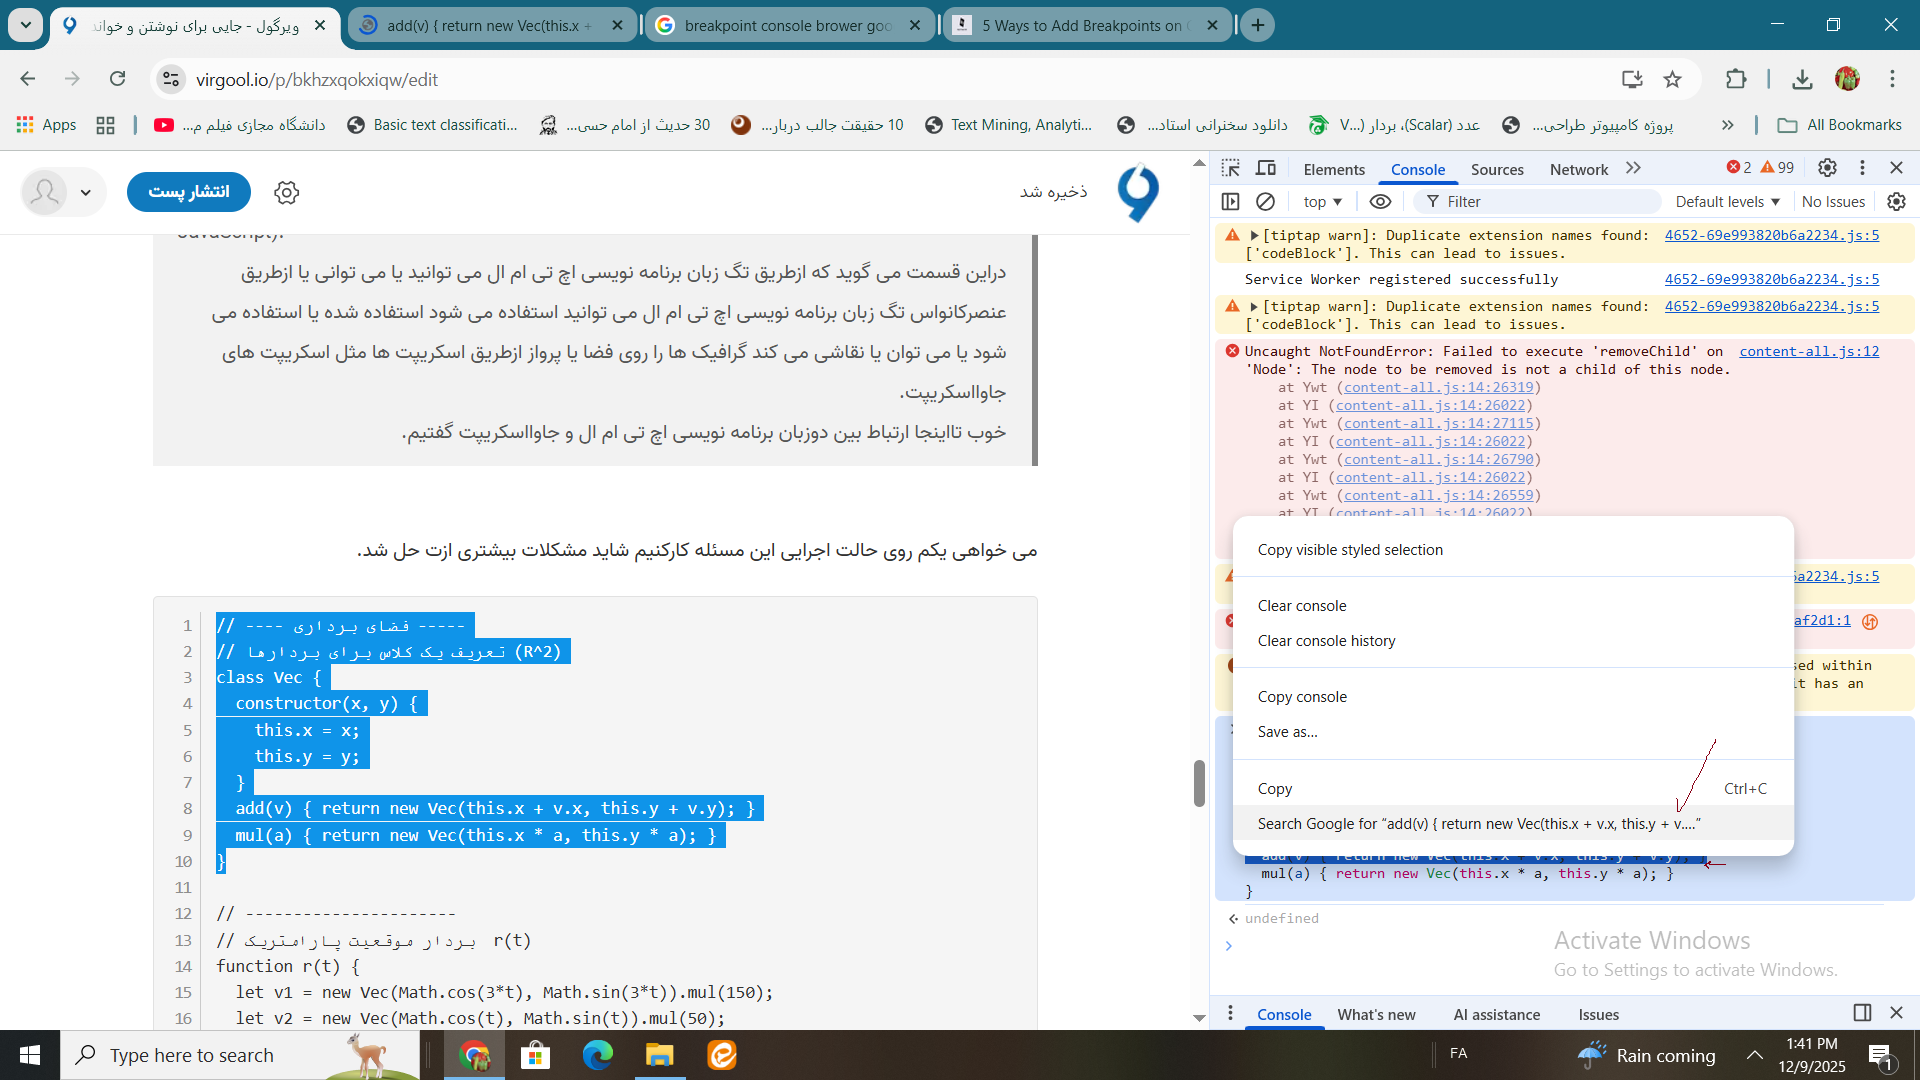
Task: Click the post settings gear icon
Action: click(x=287, y=192)
